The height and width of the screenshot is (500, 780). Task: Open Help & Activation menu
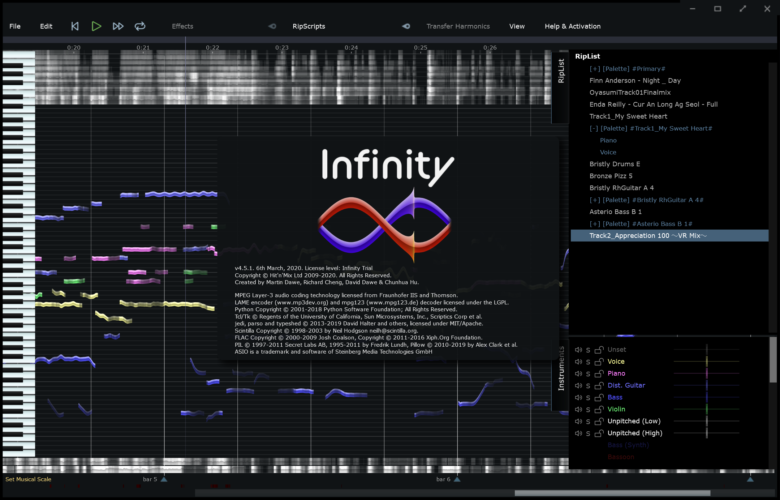point(573,26)
